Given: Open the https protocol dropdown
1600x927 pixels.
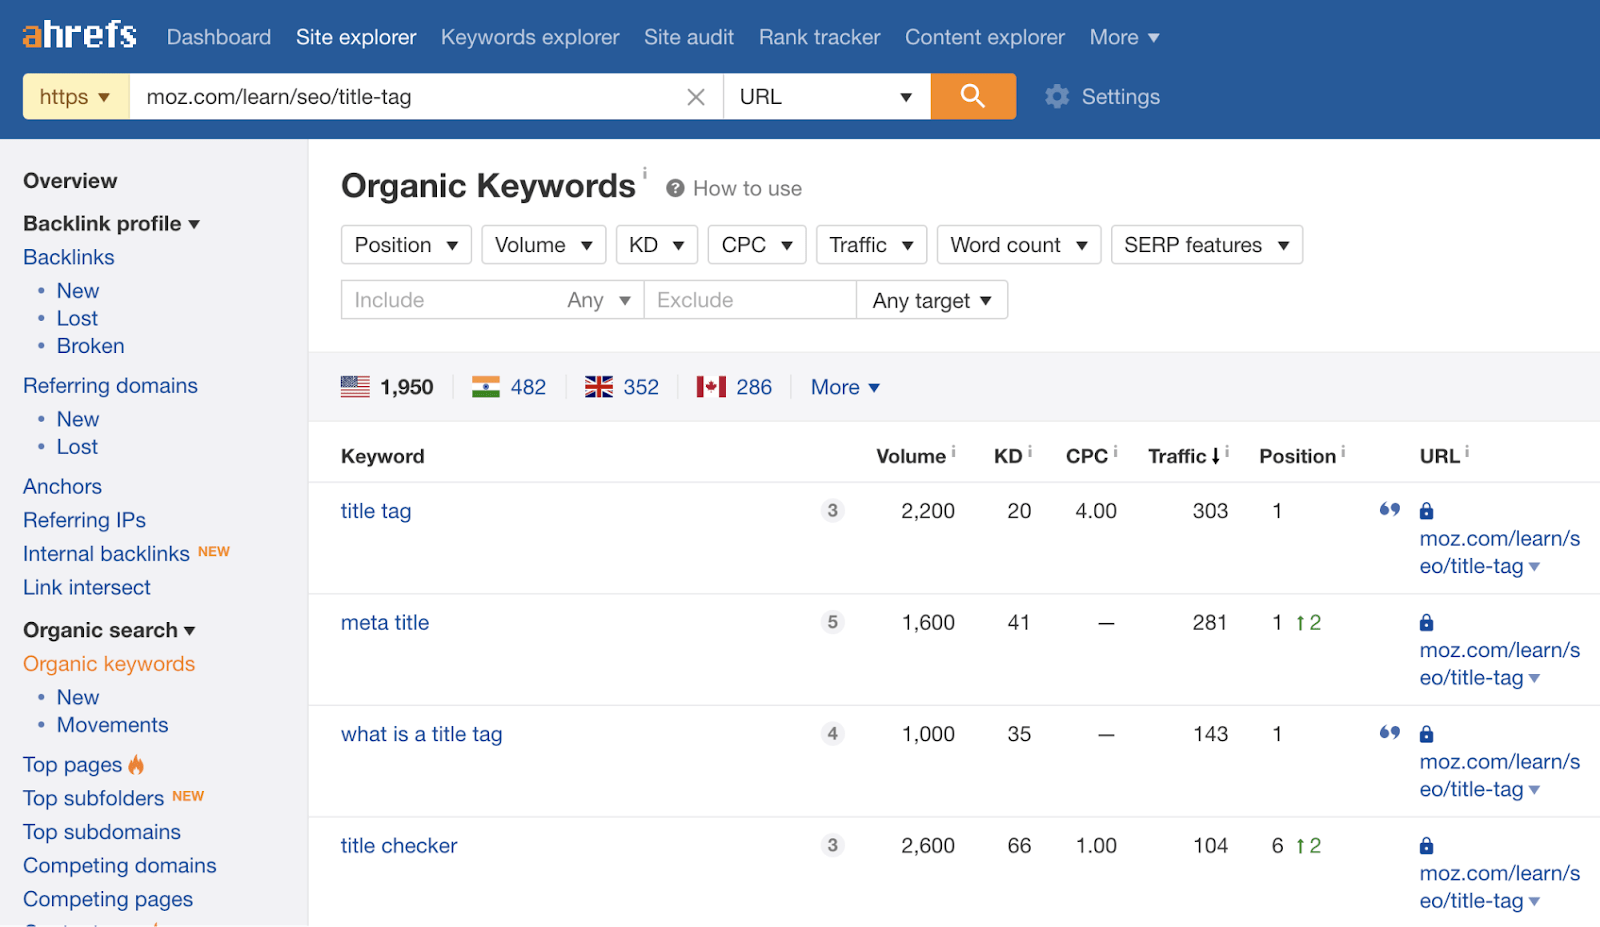Looking at the screenshot, I should click(74, 96).
